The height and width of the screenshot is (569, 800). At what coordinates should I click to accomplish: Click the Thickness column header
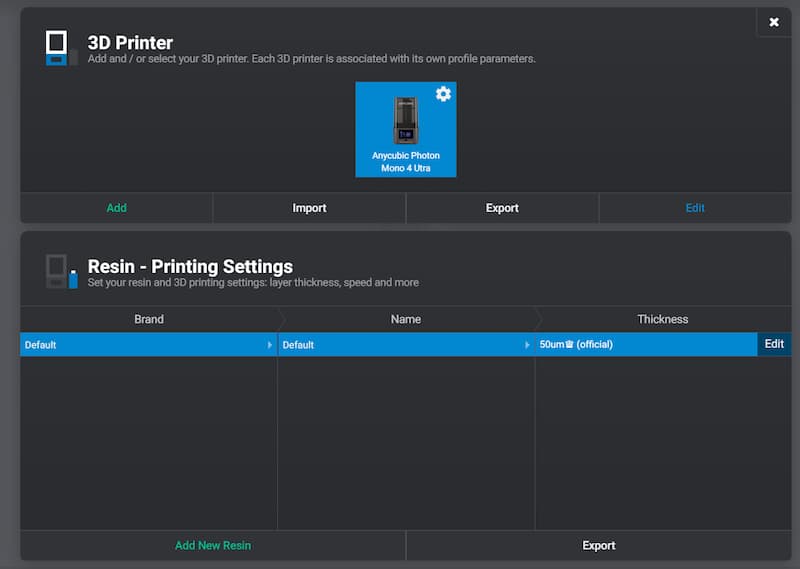click(x=662, y=319)
